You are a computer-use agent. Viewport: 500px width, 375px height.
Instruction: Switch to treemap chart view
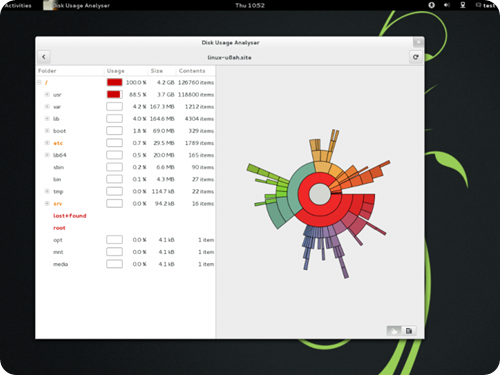pos(409,331)
